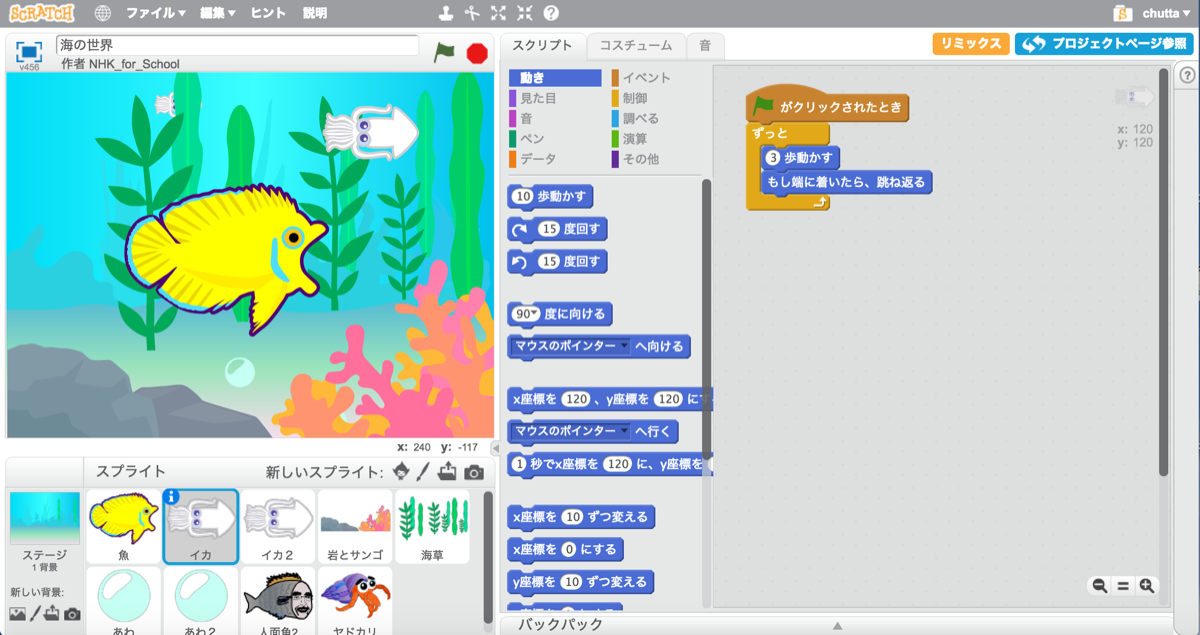Image resolution: width=1200 pixels, height=635 pixels.
Task: Click the project title field 海の世界
Action: (x=237, y=45)
